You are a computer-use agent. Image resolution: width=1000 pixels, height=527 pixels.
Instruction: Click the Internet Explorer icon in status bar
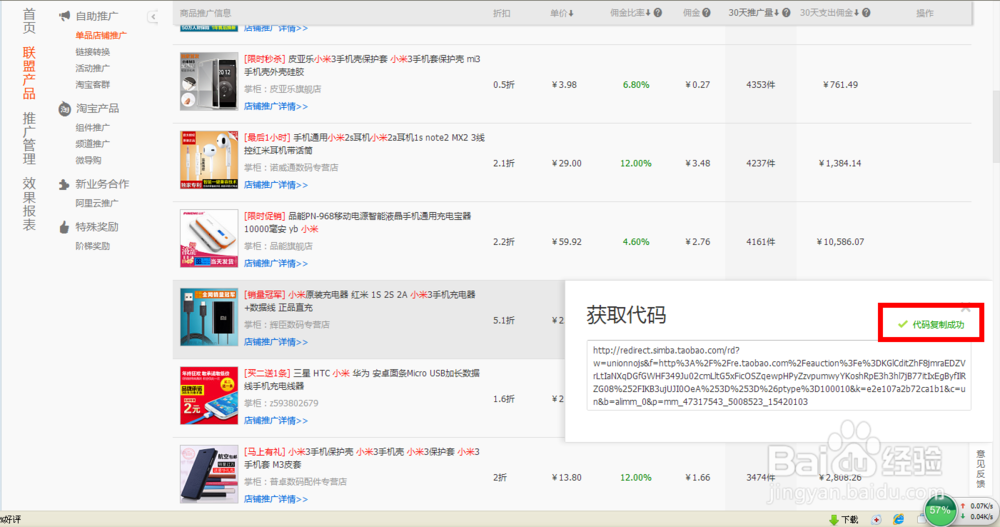point(899,519)
